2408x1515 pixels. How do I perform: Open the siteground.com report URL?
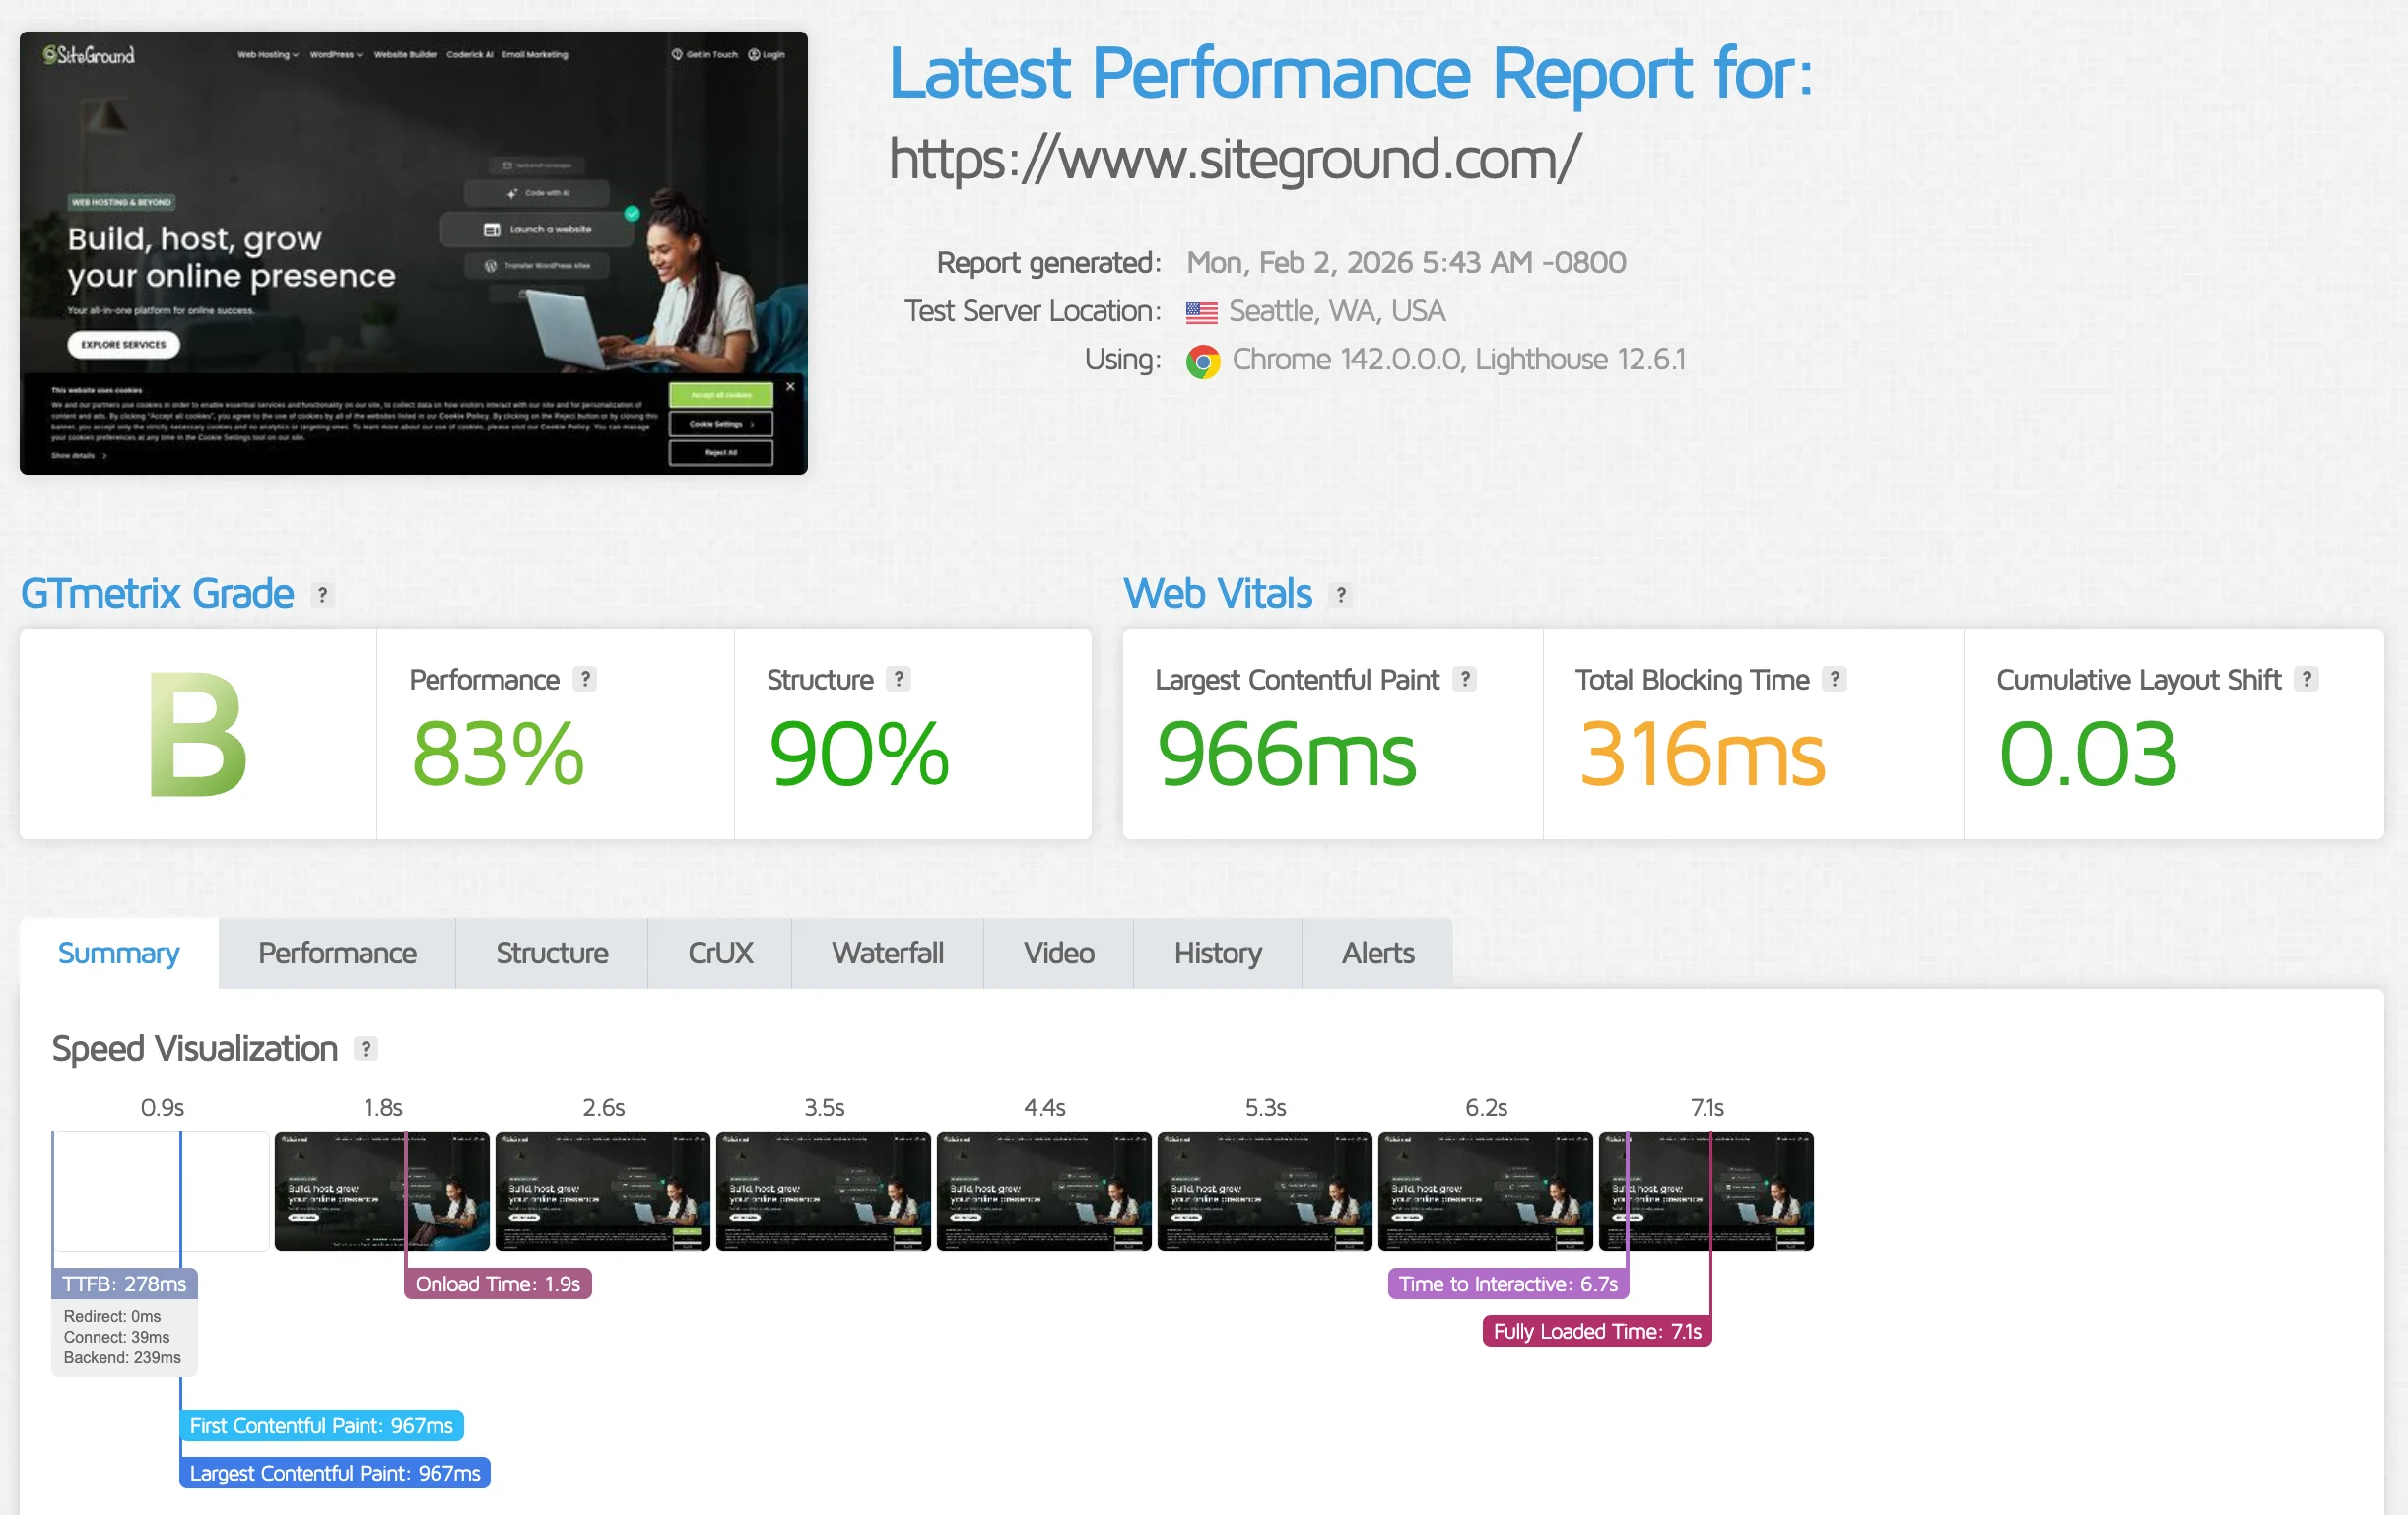pyautogui.click(x=1232, y=158)
